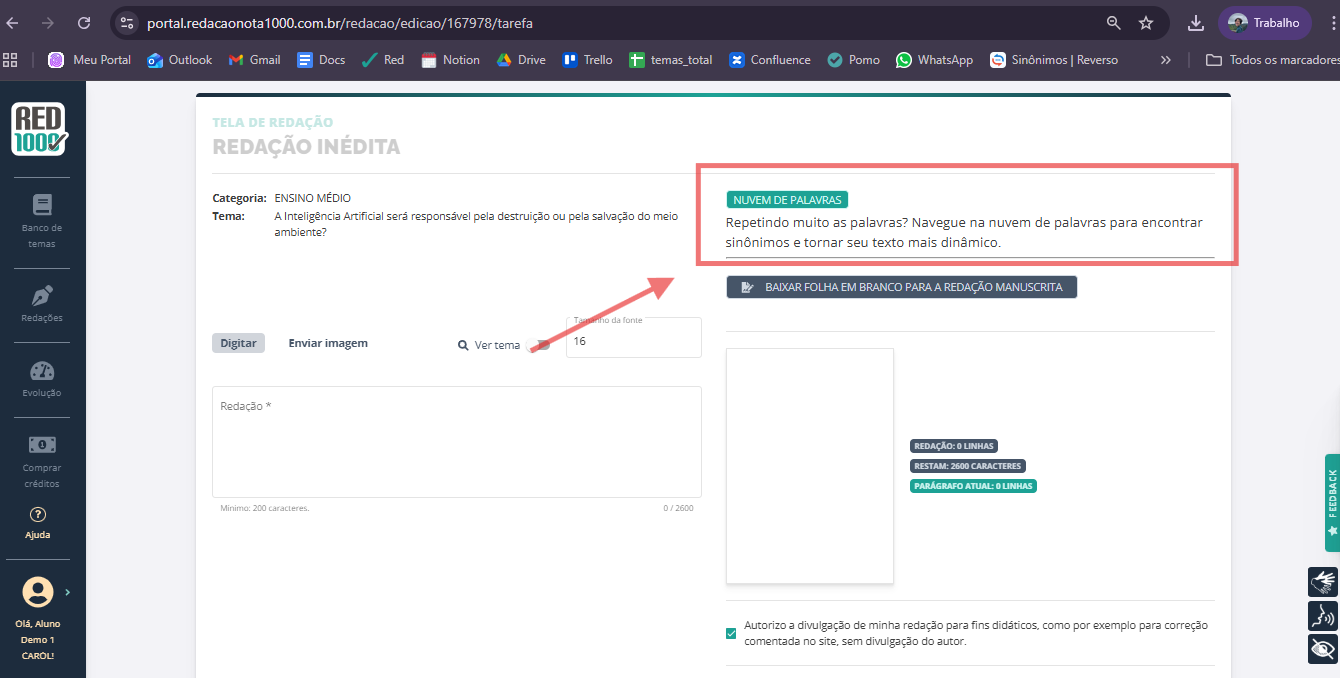1340x678 pixels.
Task: Click the user avatar icon
Action: 38,592
